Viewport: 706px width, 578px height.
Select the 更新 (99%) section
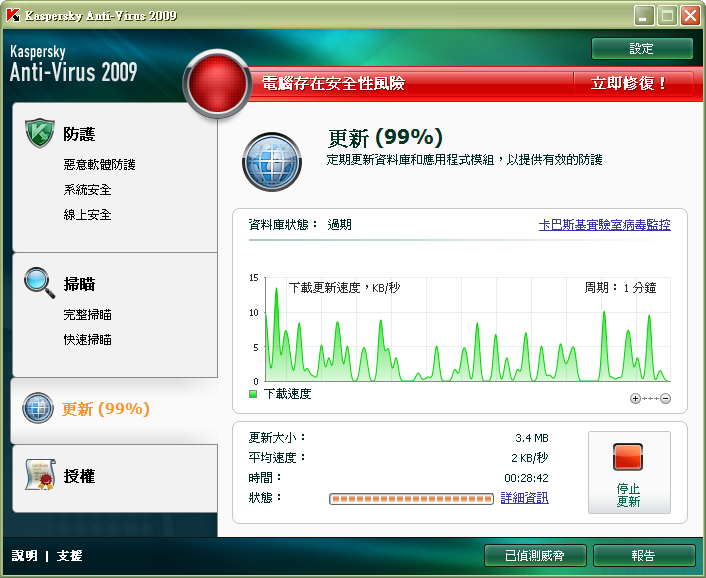pos(105,409)
